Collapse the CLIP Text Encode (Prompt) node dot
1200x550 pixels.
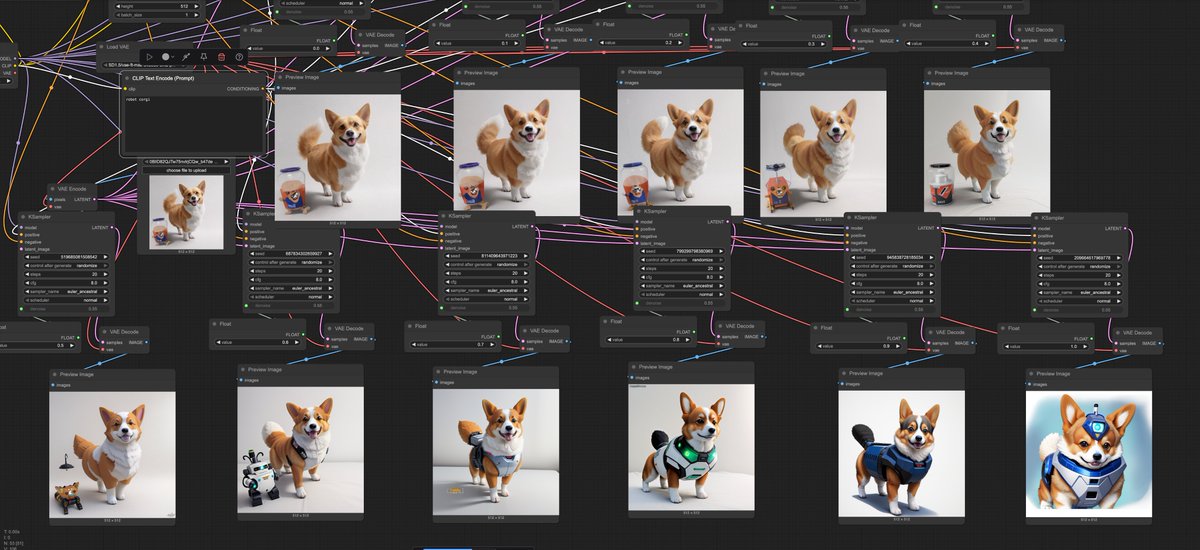(x=127, y=78)
